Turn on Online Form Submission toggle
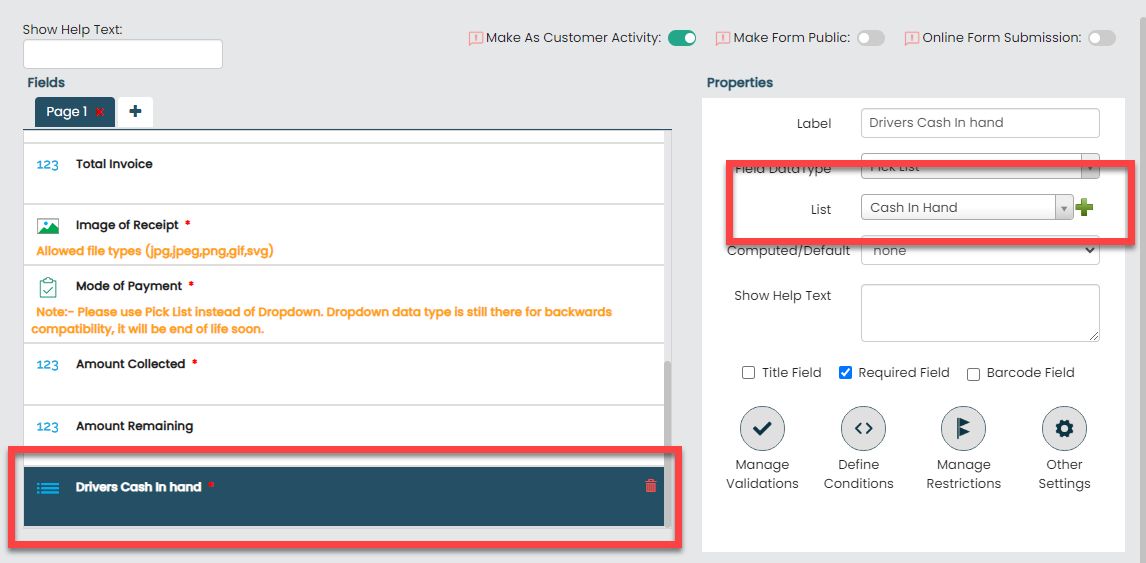 (1101, 38)
